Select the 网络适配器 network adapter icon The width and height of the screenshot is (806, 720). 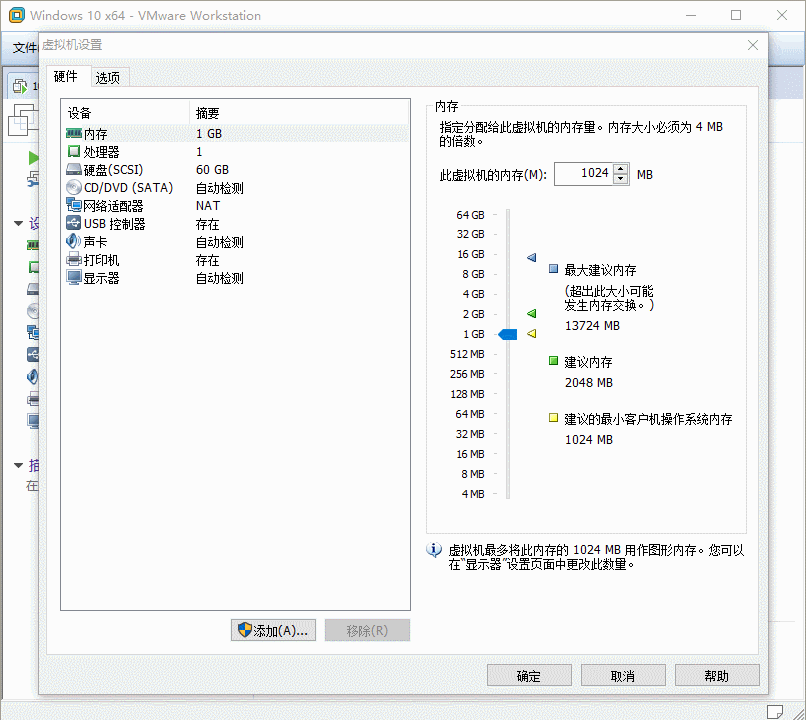pyautogui.click(x=74, y=206)
